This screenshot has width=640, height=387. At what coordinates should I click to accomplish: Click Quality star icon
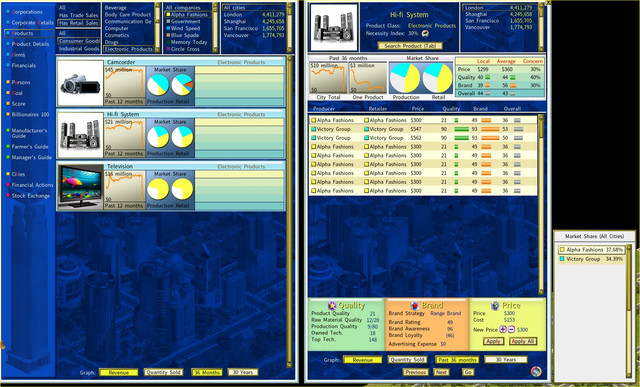[x=332, y=305]
